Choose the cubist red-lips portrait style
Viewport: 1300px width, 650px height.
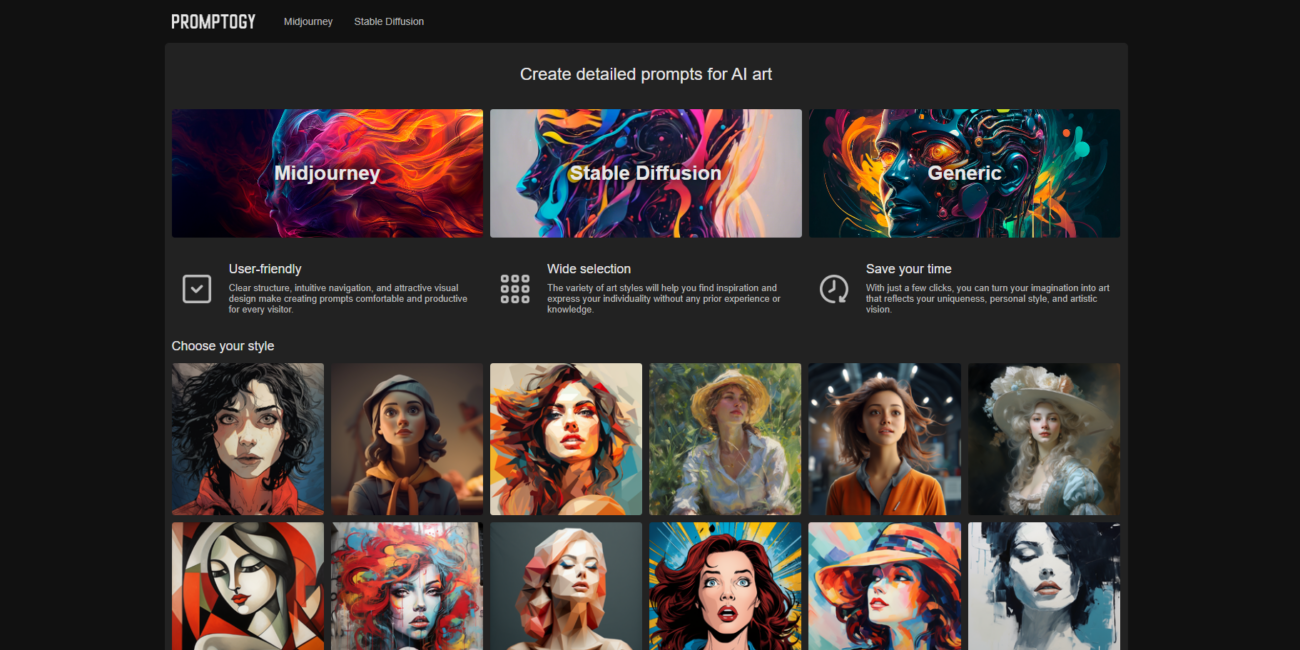point(248,586)
